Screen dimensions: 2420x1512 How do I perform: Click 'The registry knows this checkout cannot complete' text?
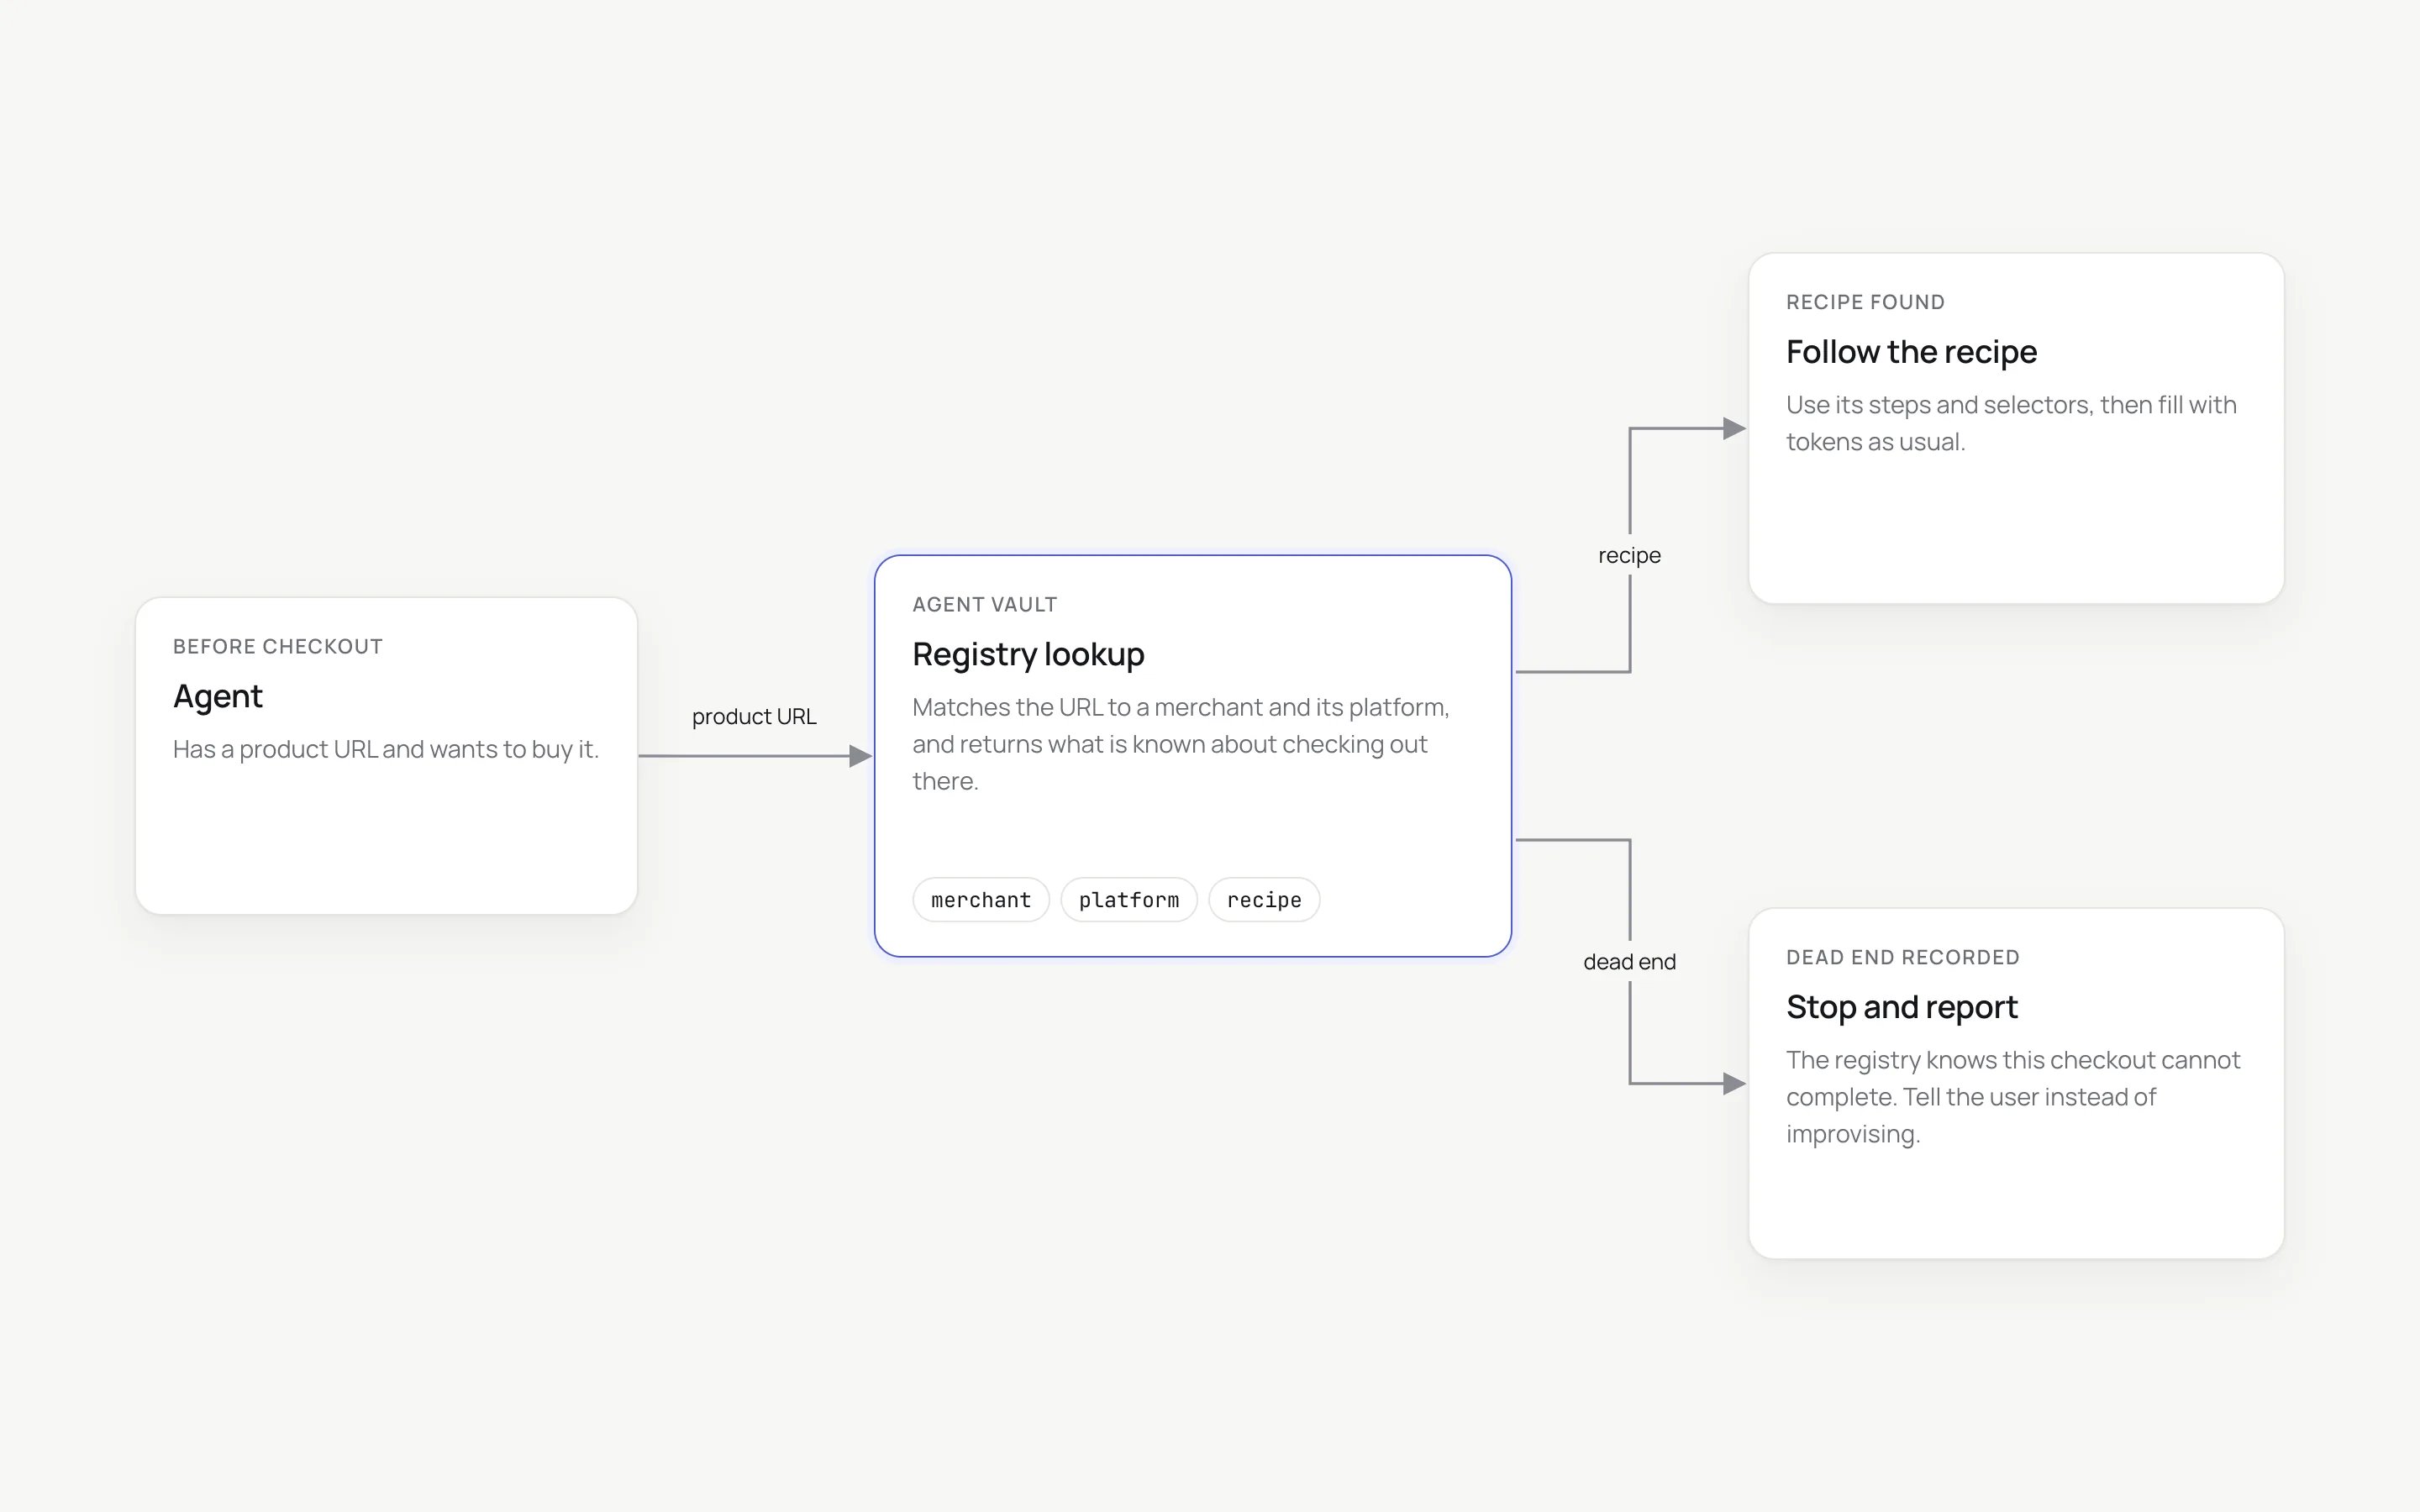2013,1097
